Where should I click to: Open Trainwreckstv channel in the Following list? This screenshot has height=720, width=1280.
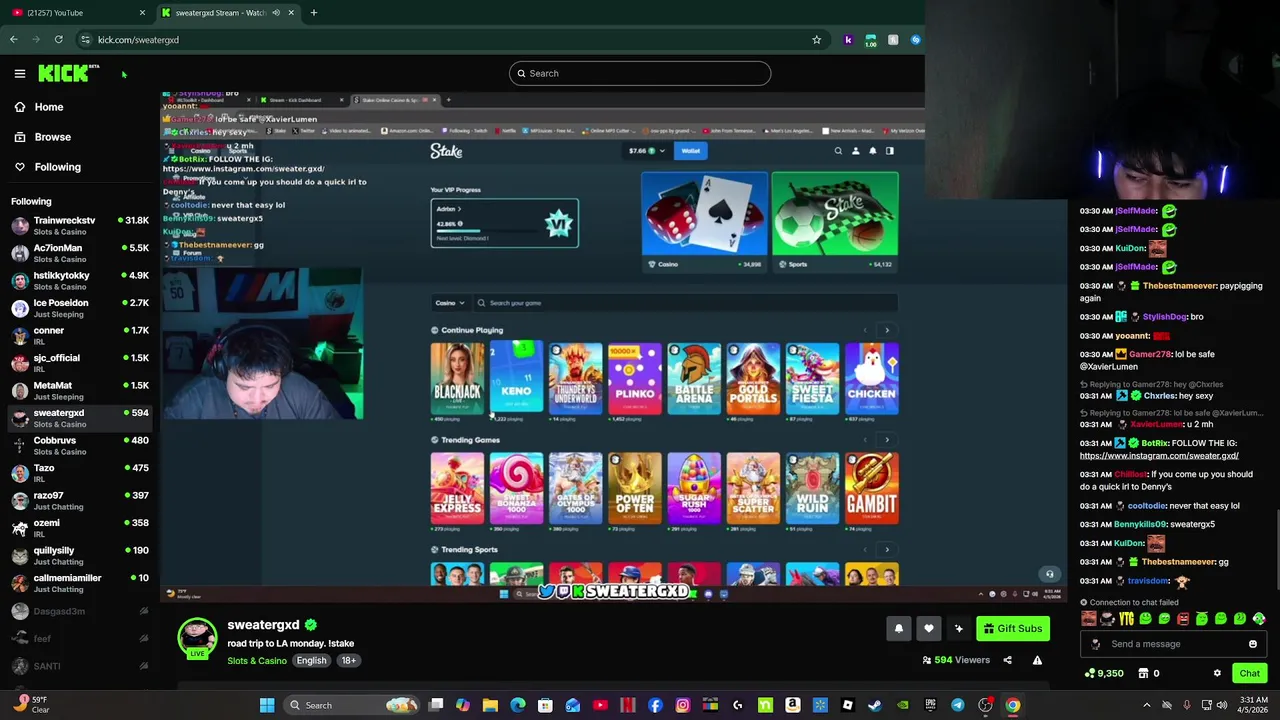(79, 226)
